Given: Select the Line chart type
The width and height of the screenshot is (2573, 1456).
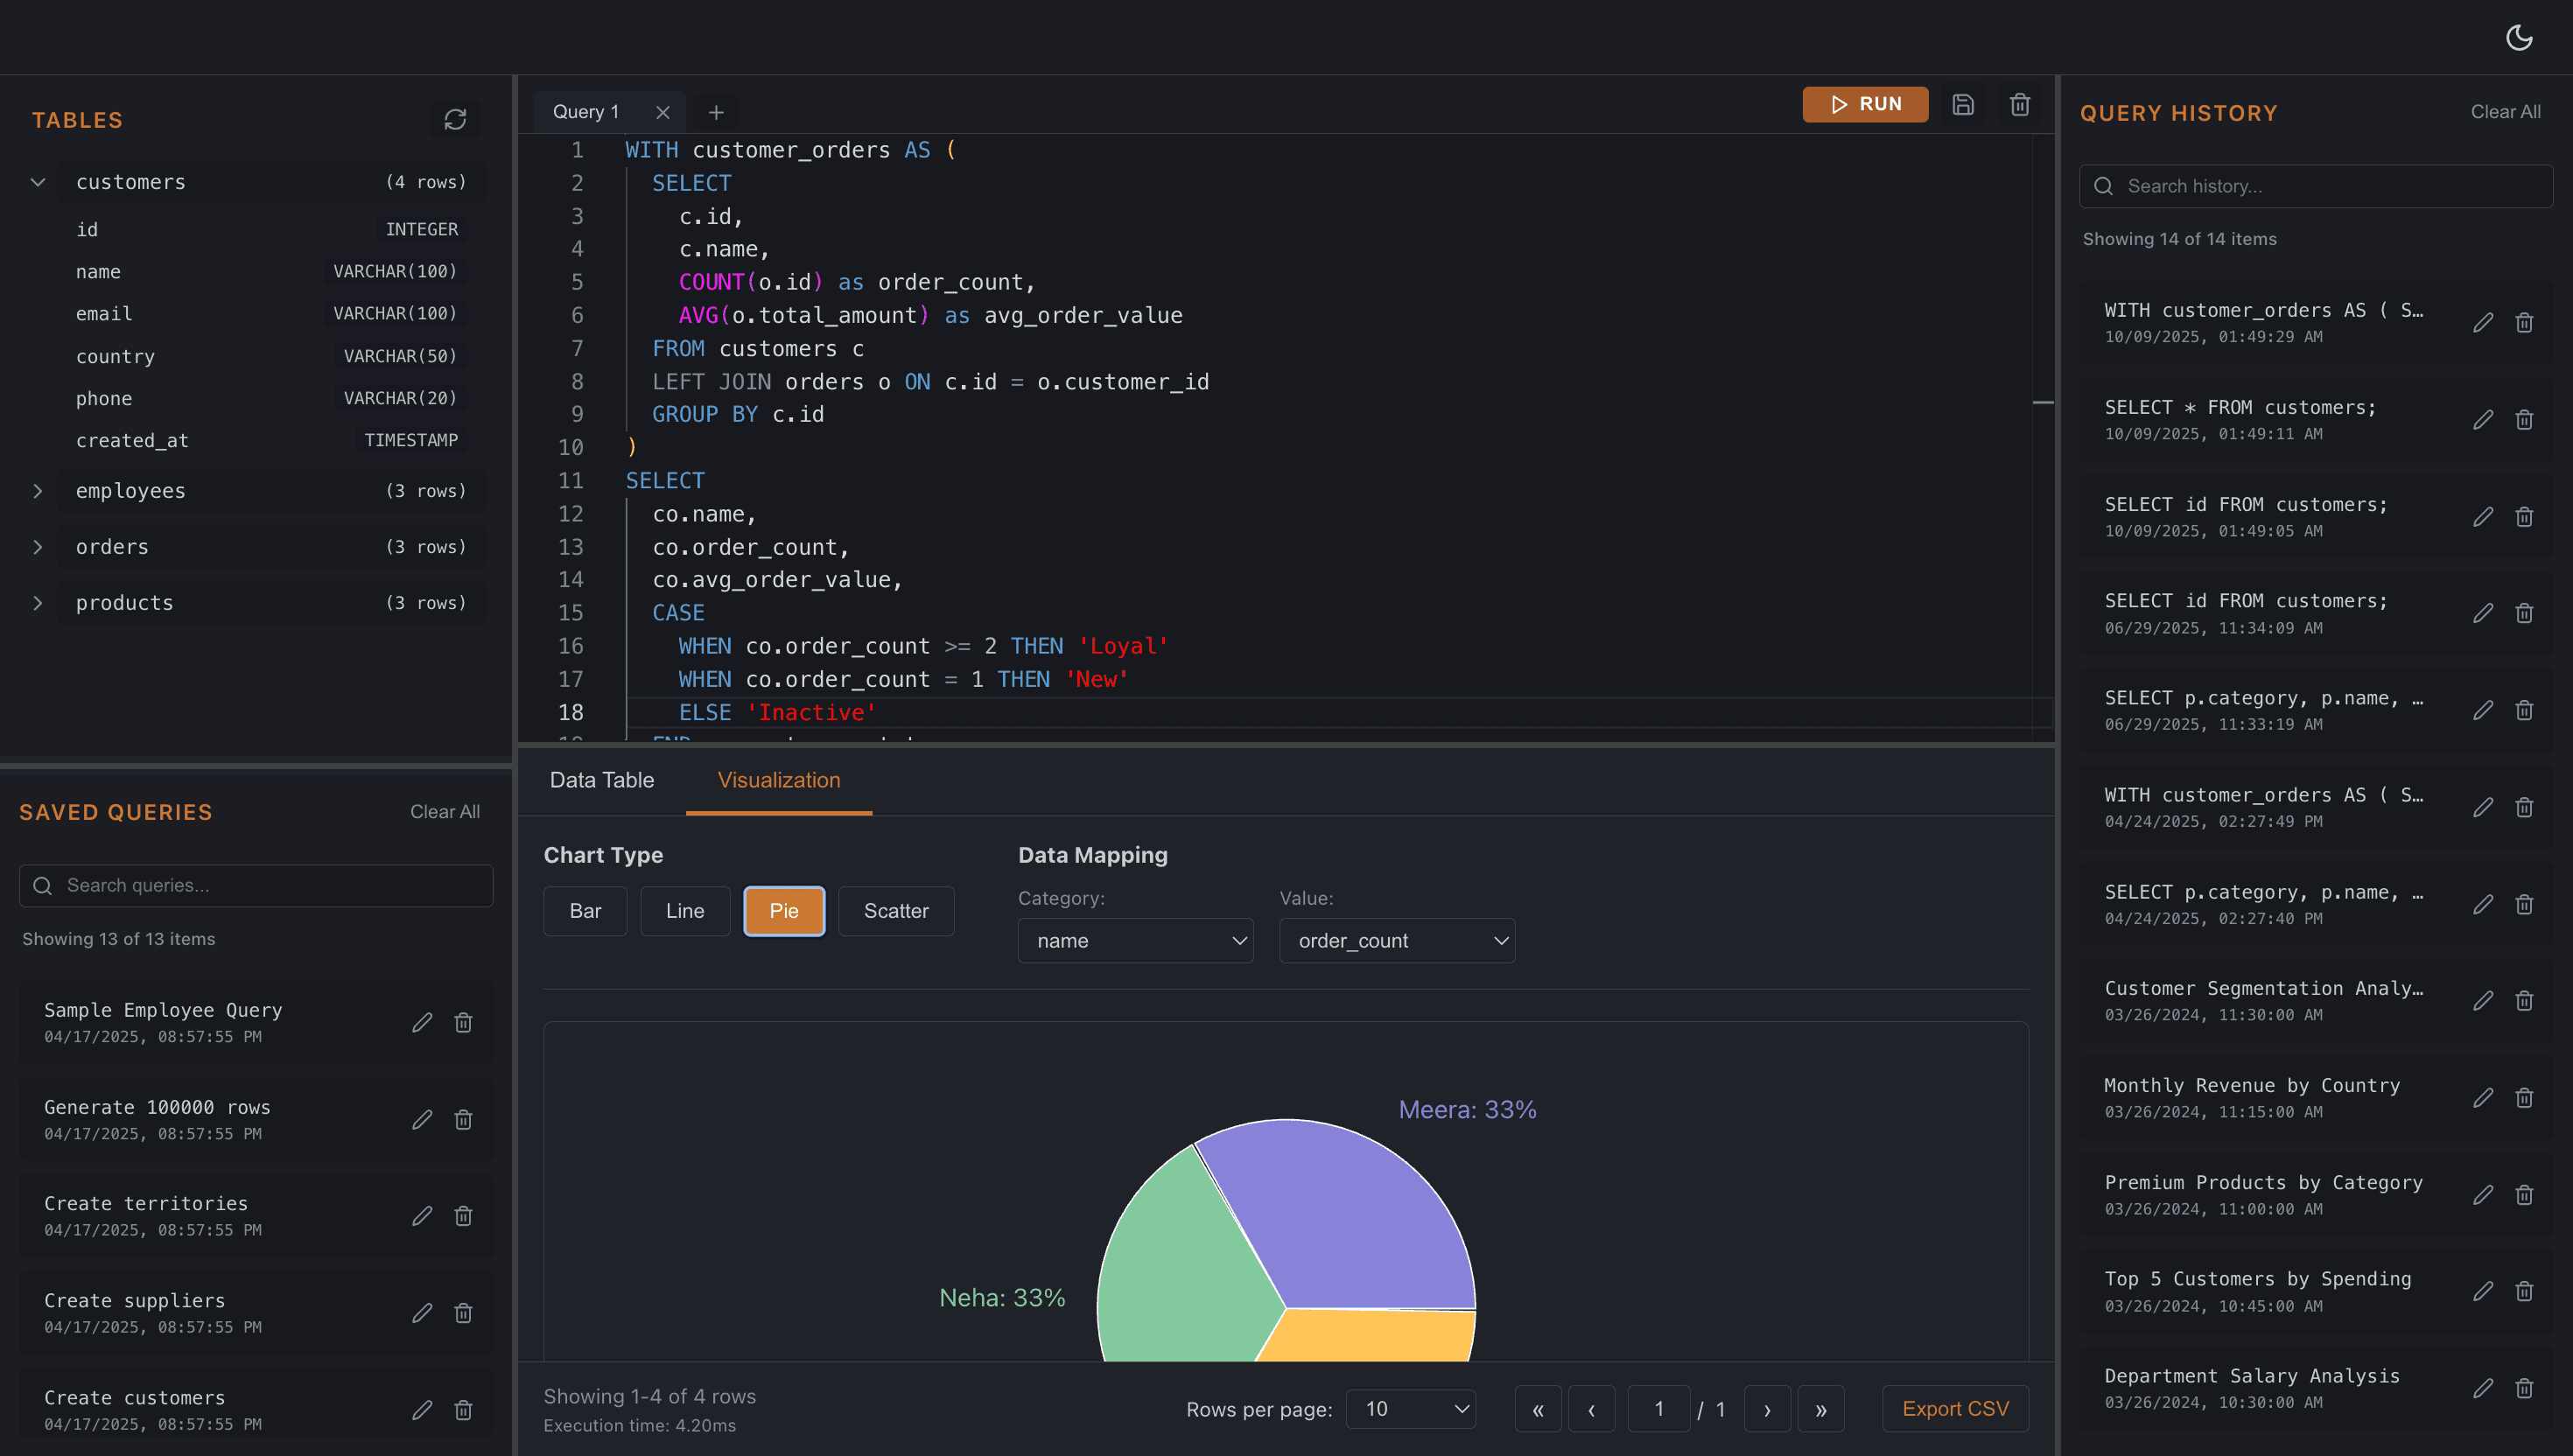Looking at the screenshot, I should tap(684, 911).
